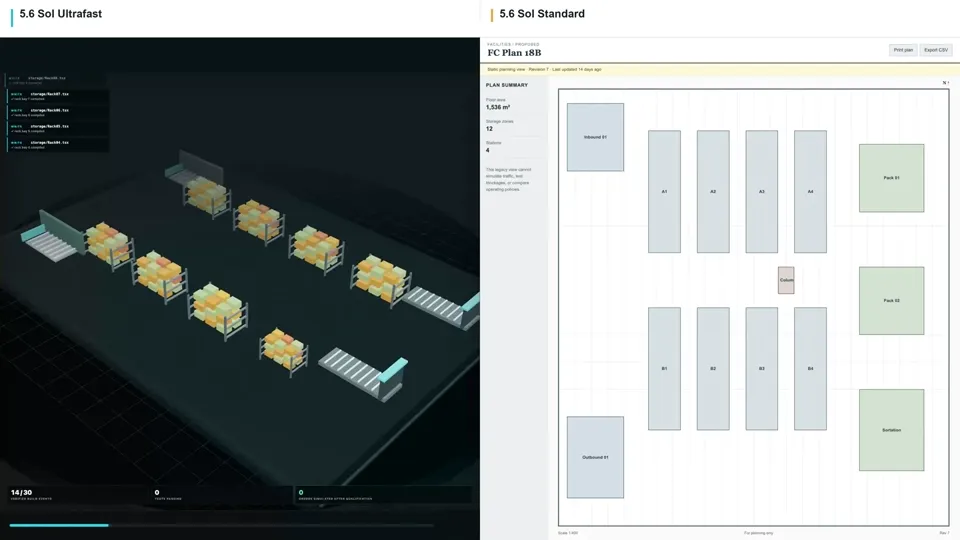
Task: Click the Facilities / Proposed breadcrumb
Action: pos(513,44)
